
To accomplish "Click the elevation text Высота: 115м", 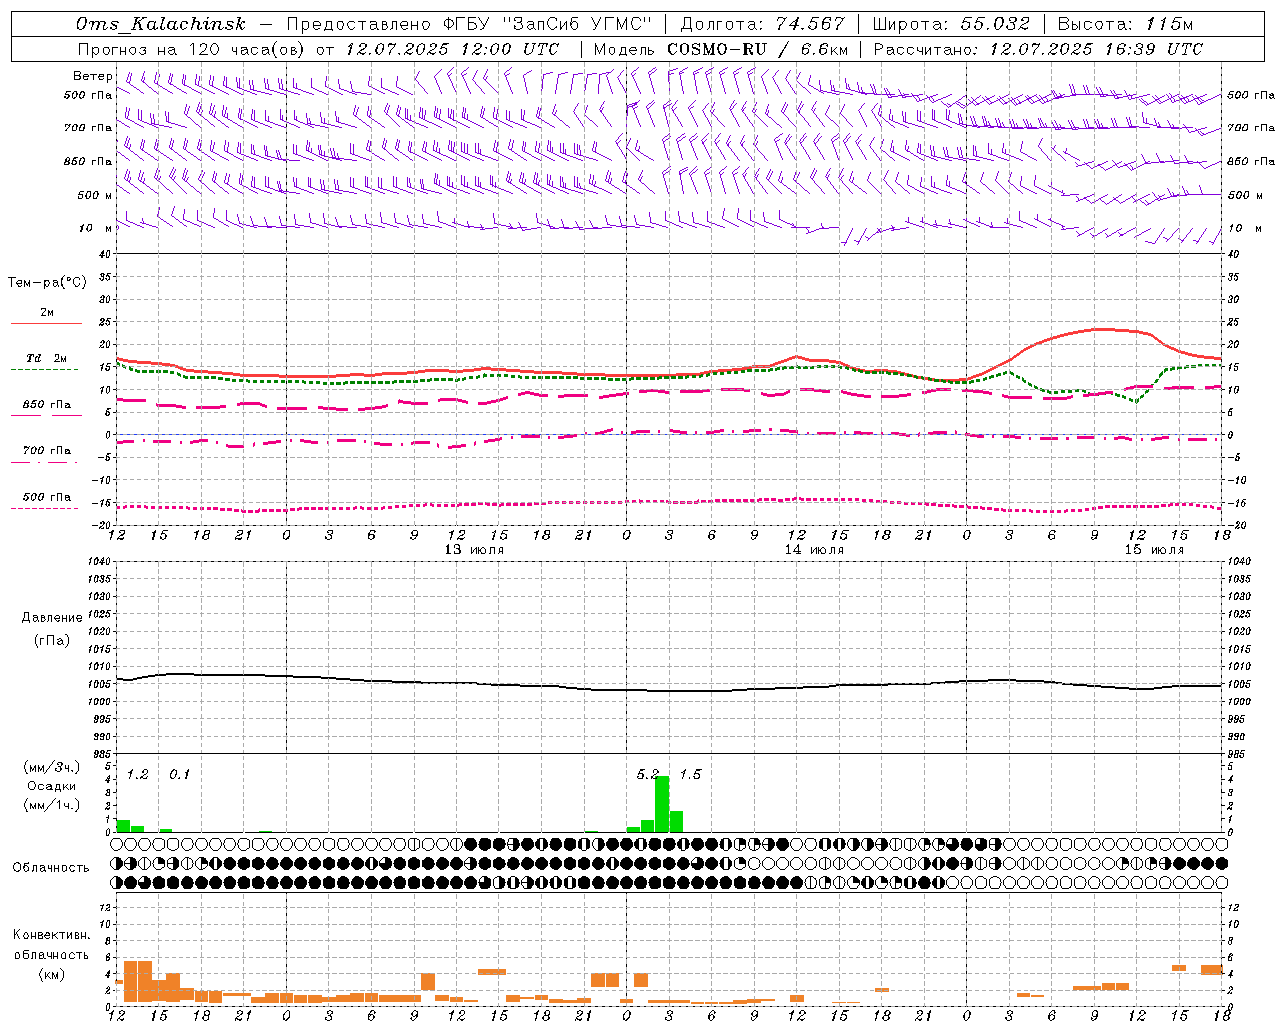I will pyautogui.click(x=1125, y=24).
